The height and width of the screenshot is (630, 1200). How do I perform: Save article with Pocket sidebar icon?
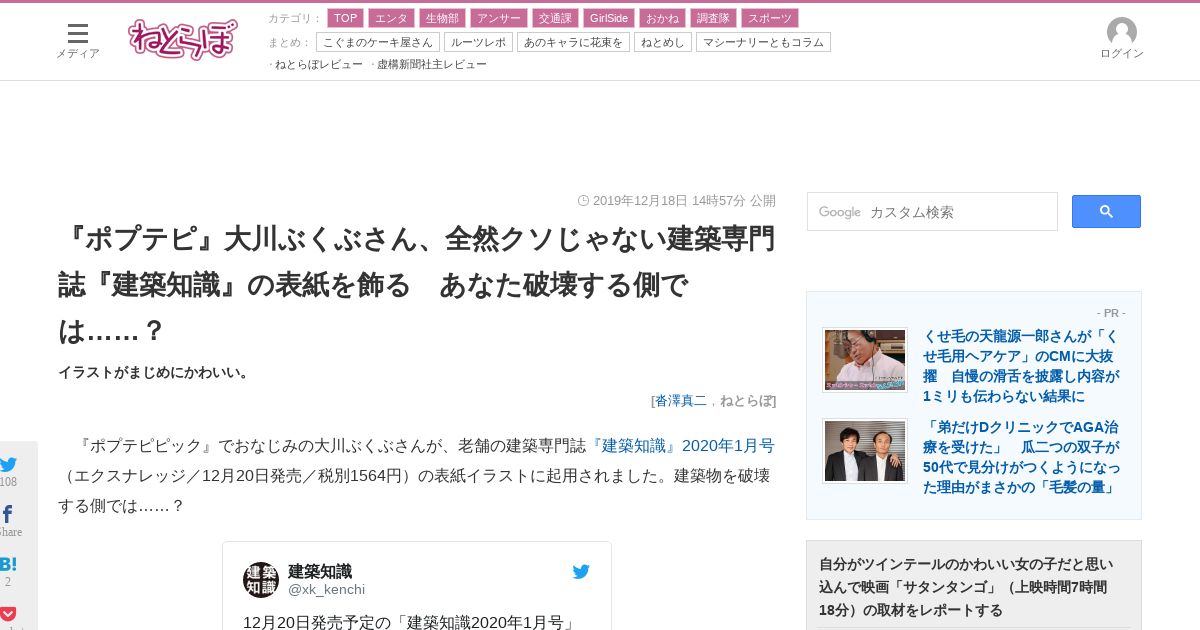tap(8, 614)
